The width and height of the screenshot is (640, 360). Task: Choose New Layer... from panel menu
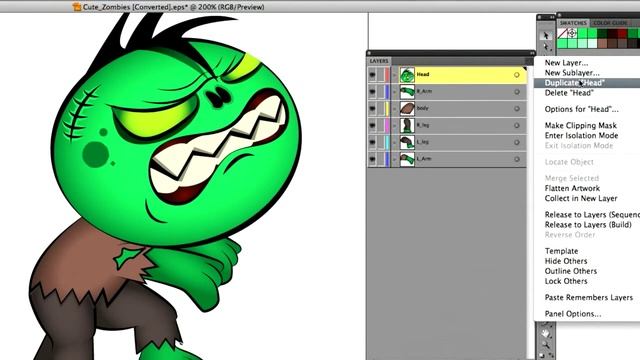pos(566,63)
